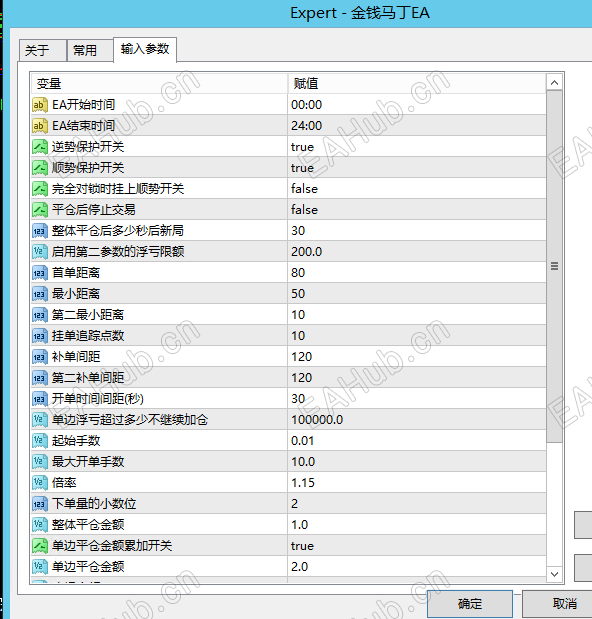
Task: Click the bool icon beside 单边平仓金额累加开关
Action: point(40,546)
